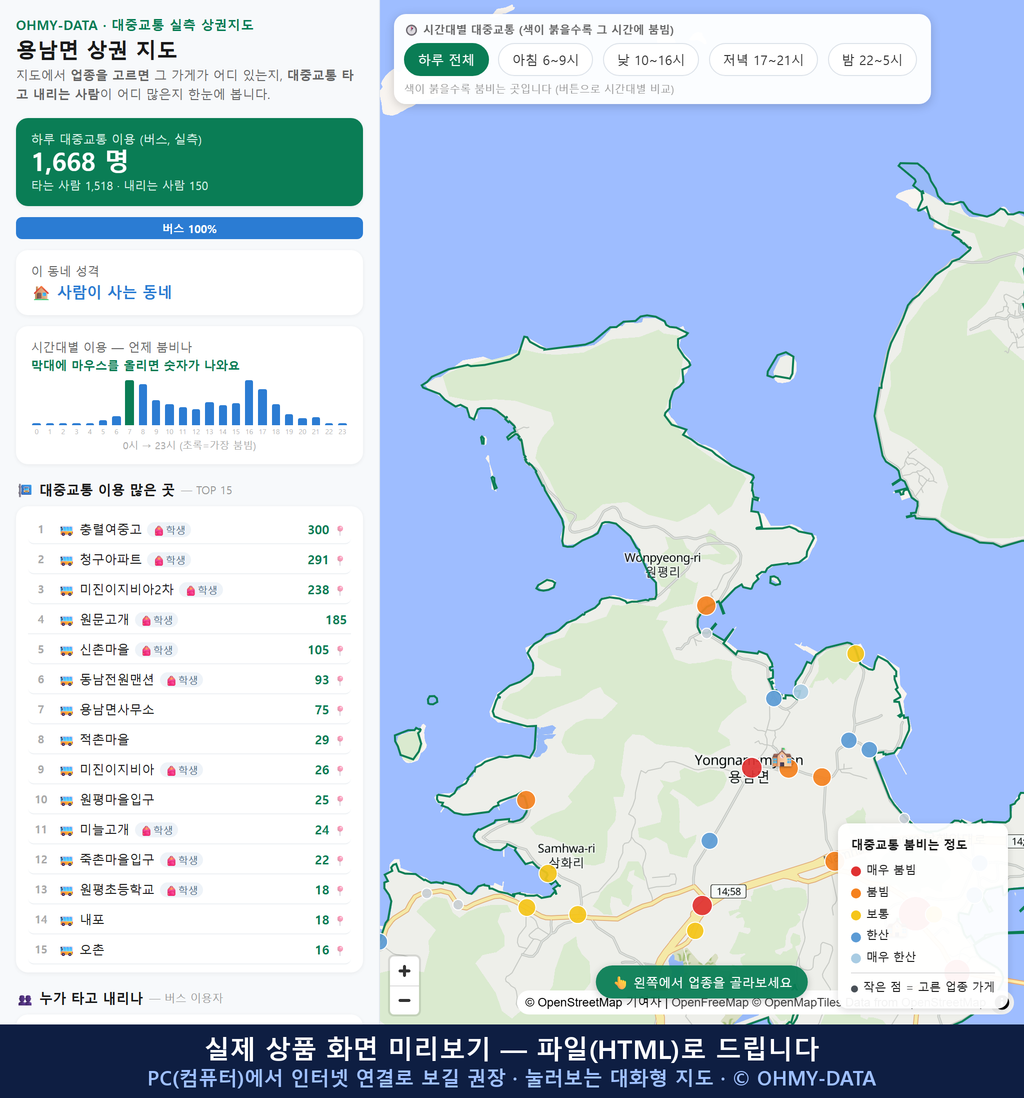Click the people icon beside 누가 타고 내리나

25,999
